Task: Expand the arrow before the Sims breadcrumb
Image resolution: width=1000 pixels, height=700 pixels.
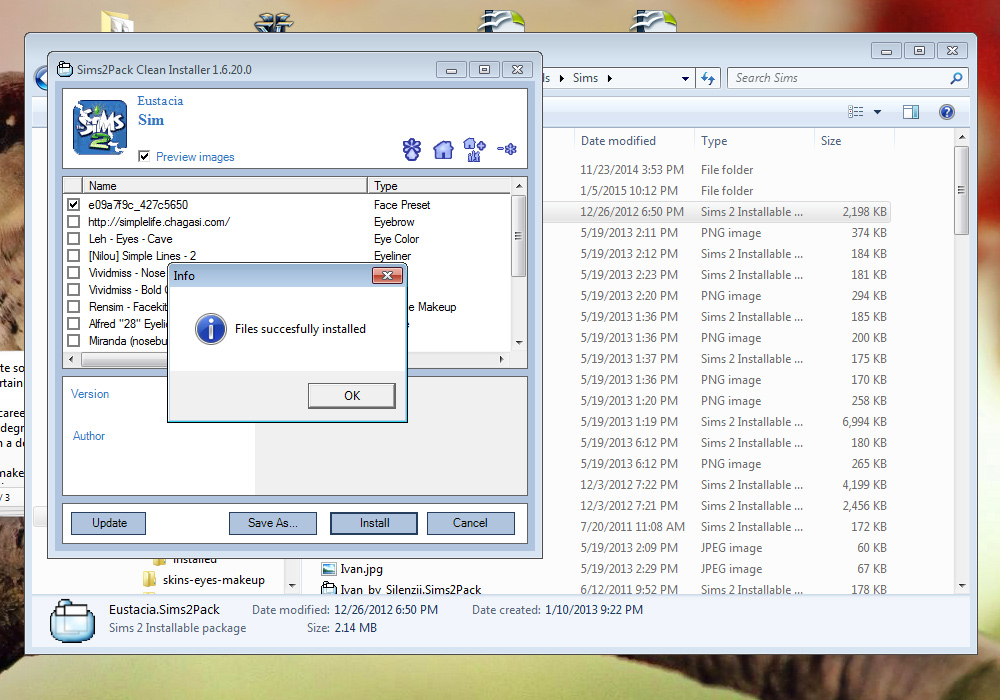Action: click(561, 78)
